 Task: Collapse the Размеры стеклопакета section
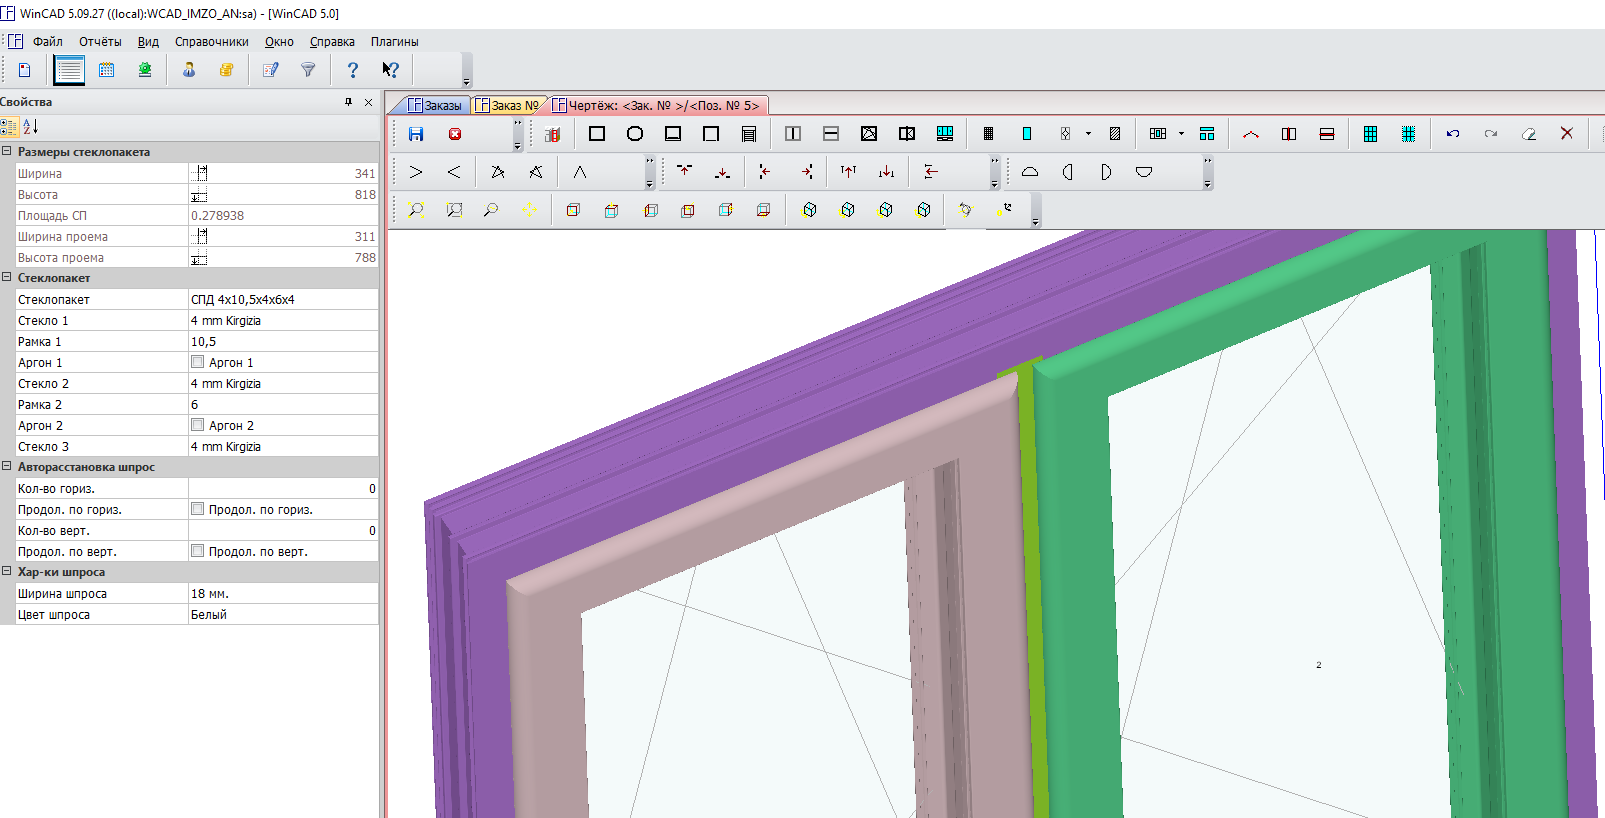click(7, 152)
